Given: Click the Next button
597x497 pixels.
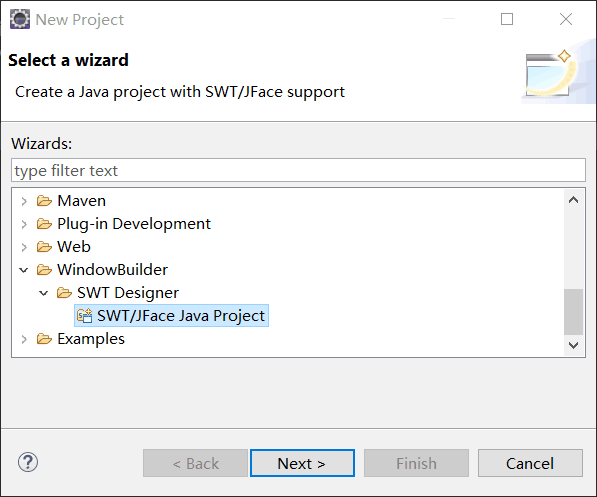Looking at the screenshot, I should coord(302,463).
